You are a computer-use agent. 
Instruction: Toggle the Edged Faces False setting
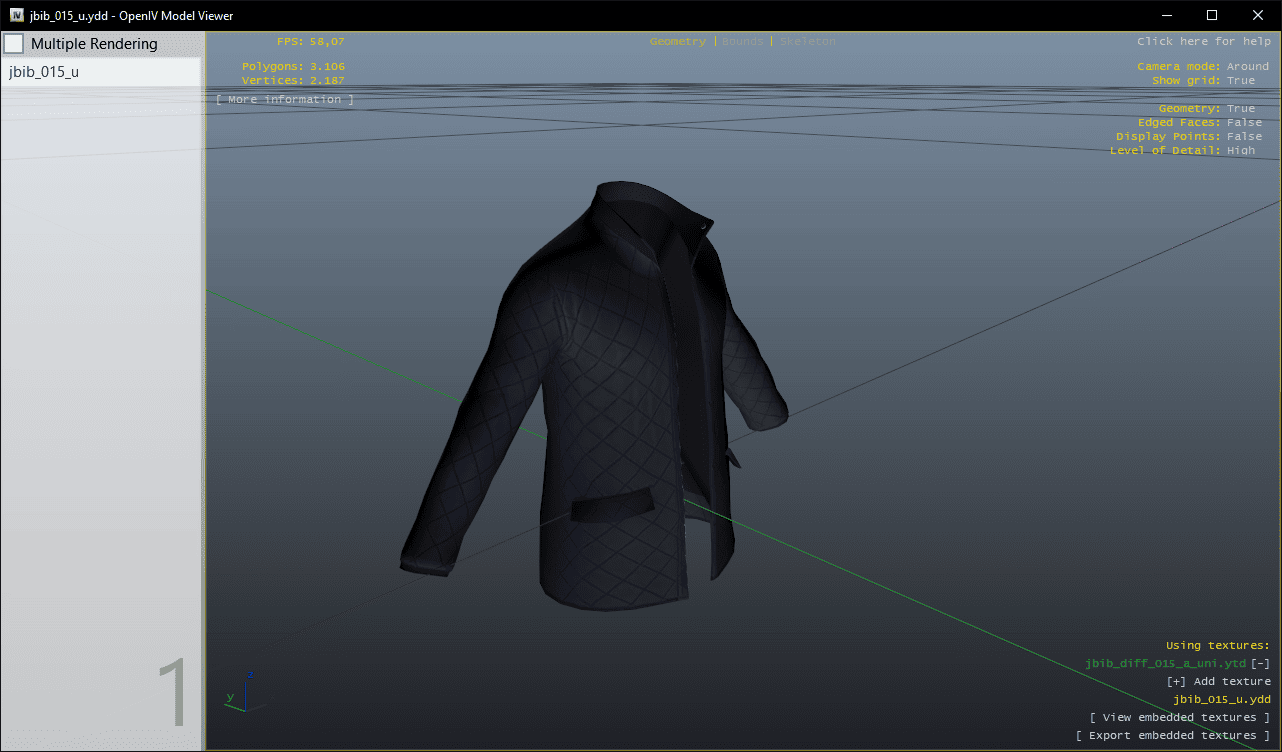coord(1244,123)
